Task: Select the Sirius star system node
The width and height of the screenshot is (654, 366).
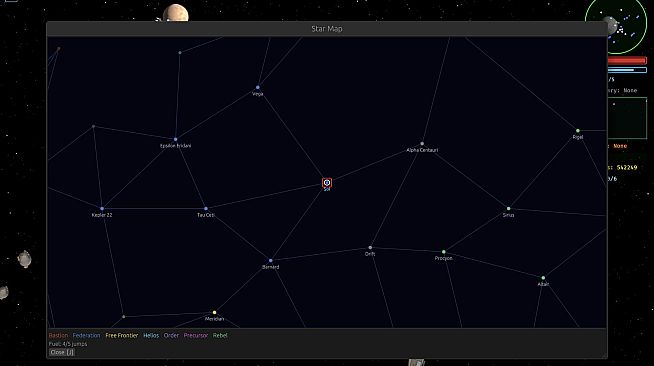Action: [x=508, y=208]
